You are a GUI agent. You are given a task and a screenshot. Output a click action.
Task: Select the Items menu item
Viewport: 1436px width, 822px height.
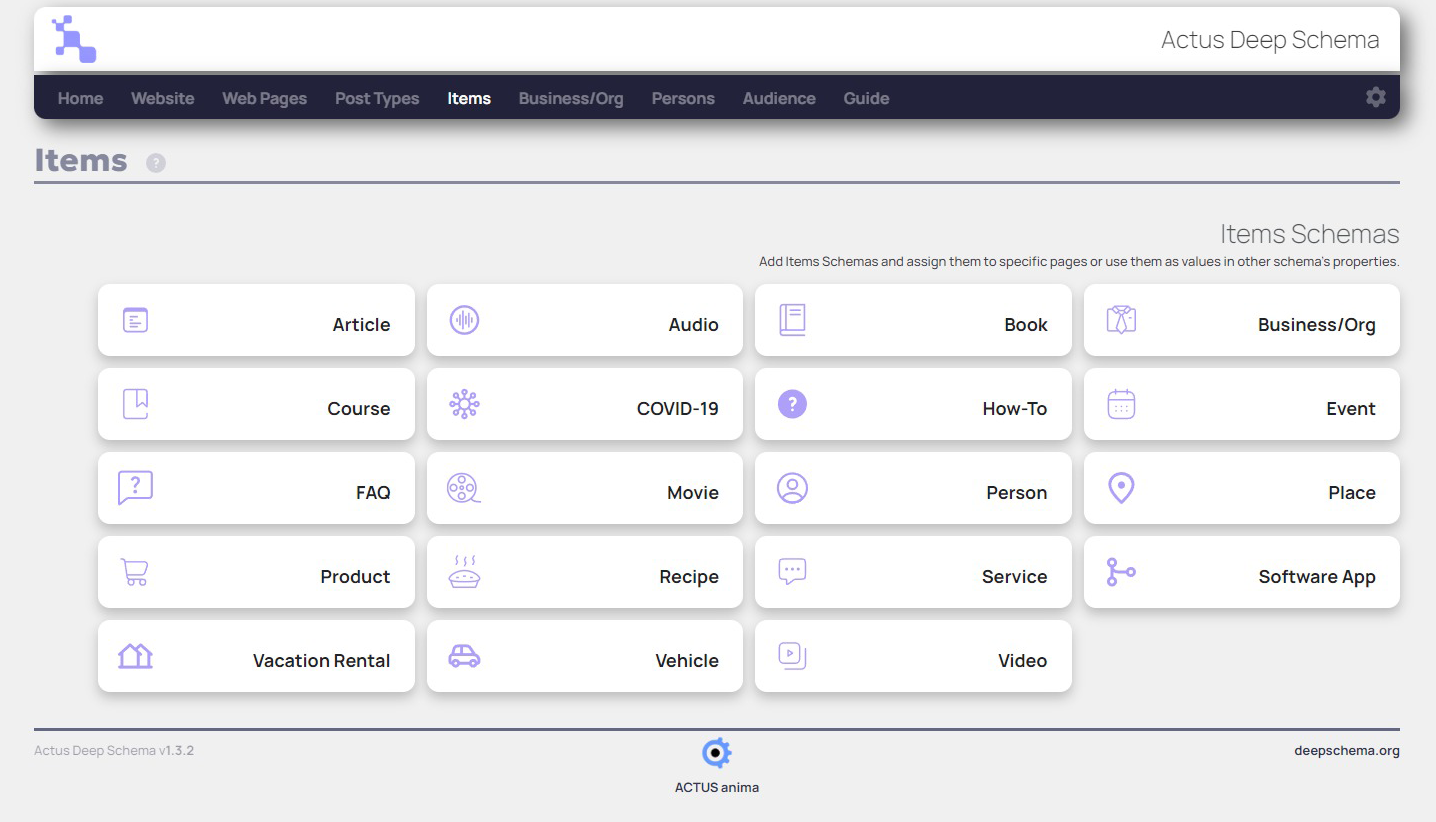[469, 98]
